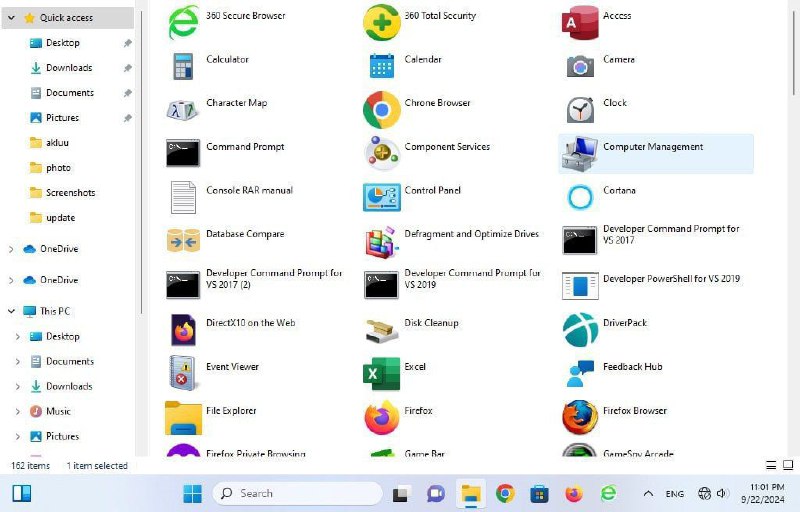The image size is (800, 512).
Task: Click the Chrome Browser icon
Action: click(x=381, y=110)
